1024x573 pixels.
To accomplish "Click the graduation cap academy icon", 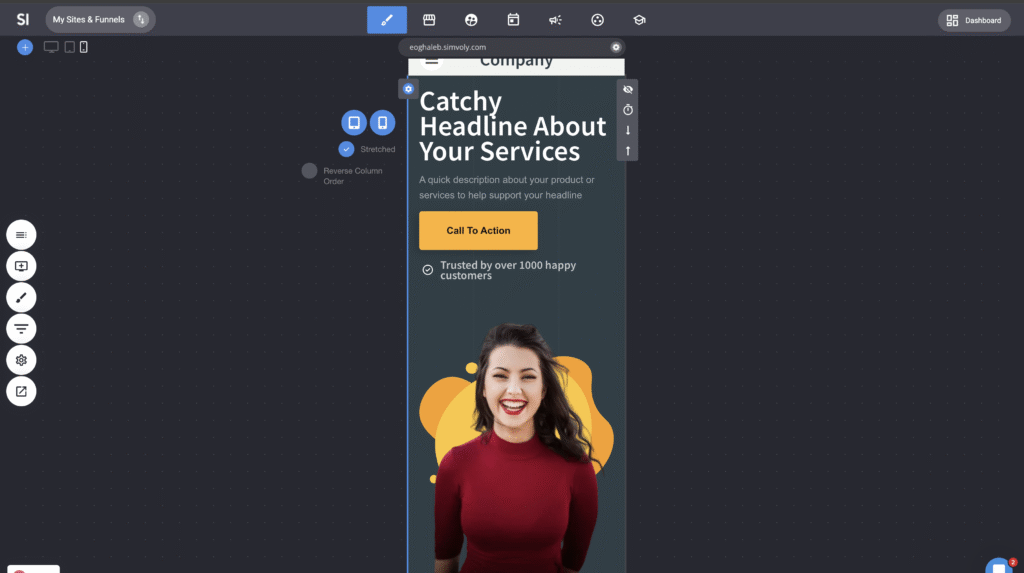I will click(639, 20).
